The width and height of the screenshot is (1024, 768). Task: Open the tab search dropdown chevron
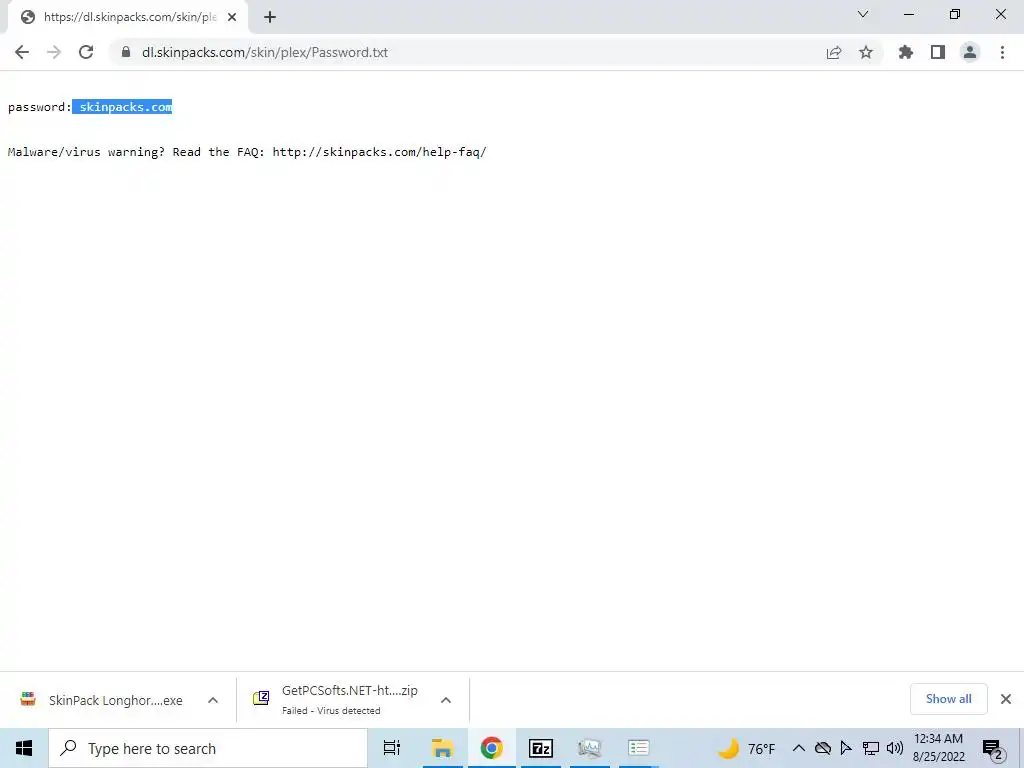click(863, 14)
